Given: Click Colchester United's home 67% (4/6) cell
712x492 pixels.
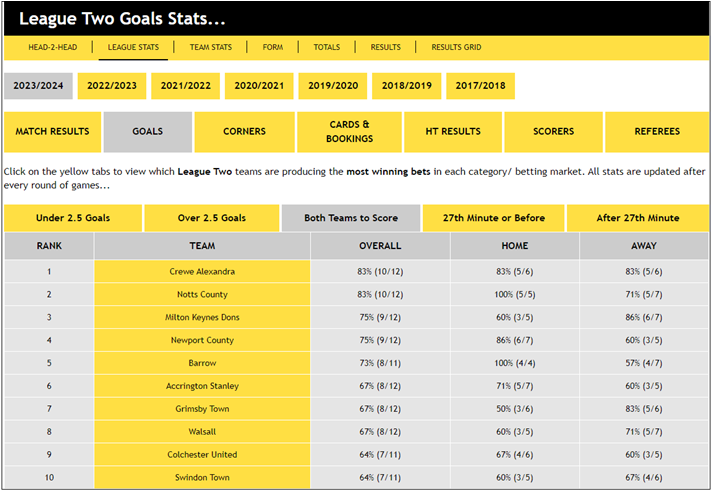Looking at the screenshot, I should click(514, 454).
